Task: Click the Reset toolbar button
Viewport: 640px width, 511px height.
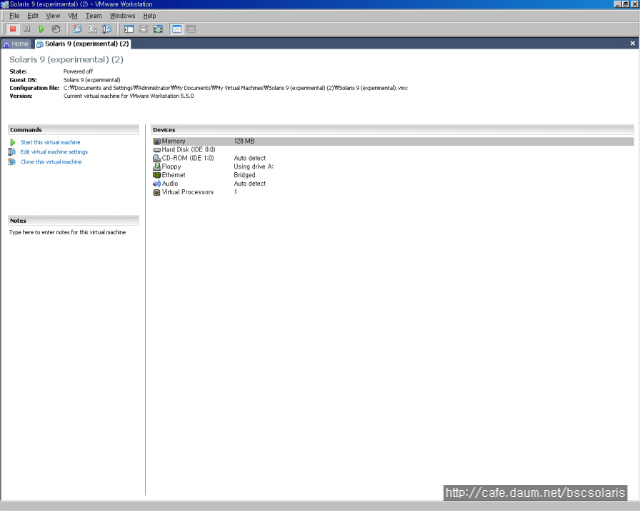Action: pyautogui.click(x=56, y=29)
